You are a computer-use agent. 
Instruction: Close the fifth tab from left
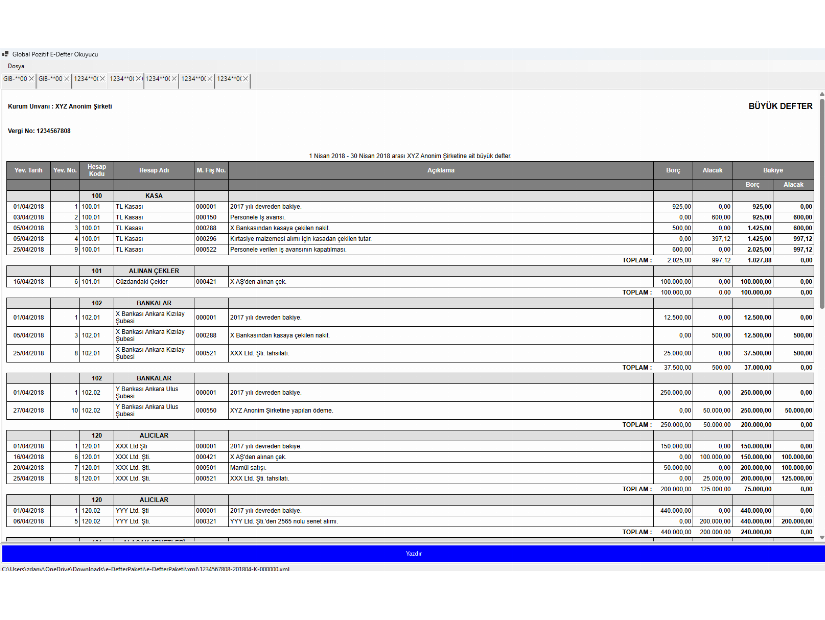tap(174, 78)
